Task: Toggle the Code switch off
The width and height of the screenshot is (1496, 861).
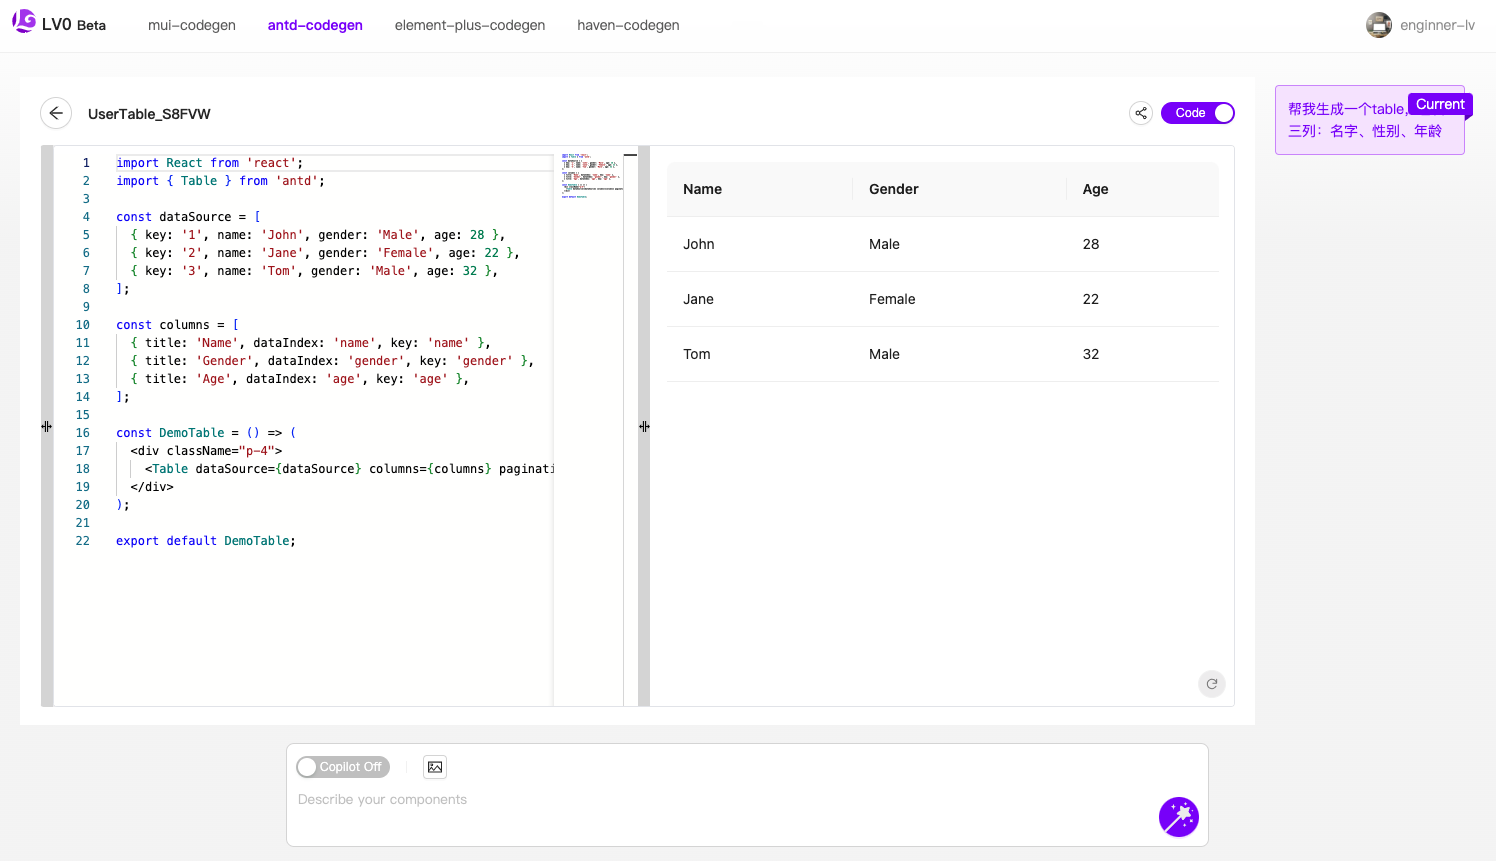Action: pos(1197,113)
